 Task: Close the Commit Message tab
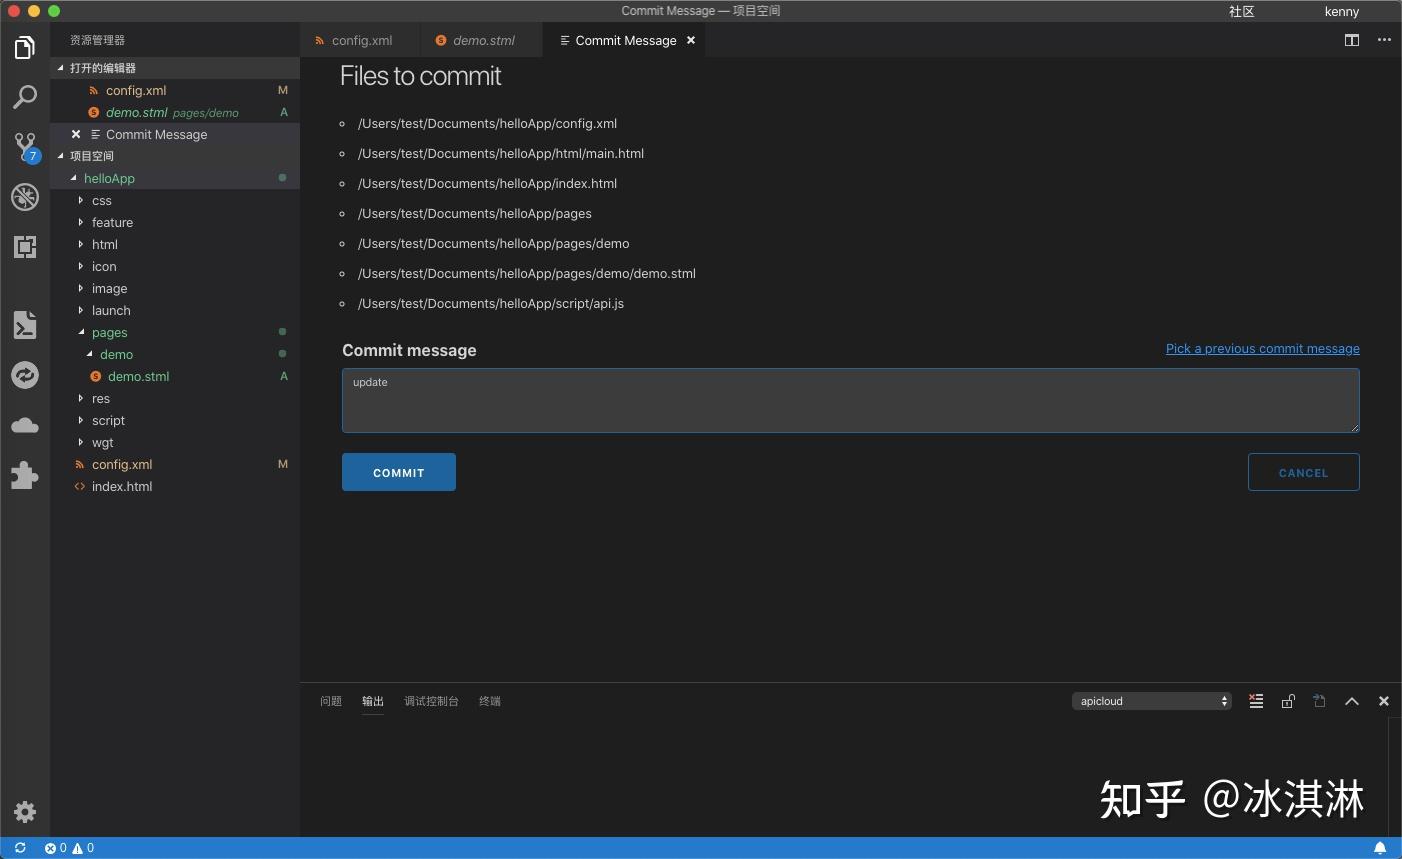pos(690,40)
